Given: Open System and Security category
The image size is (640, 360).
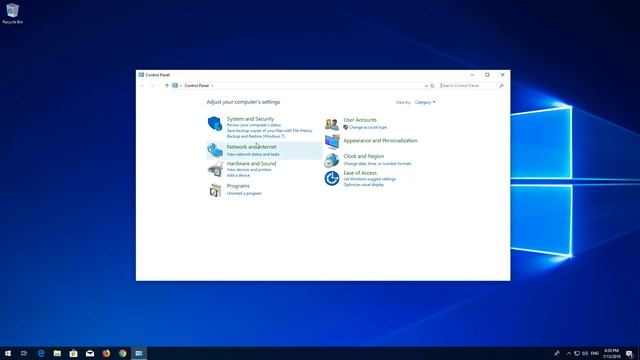Looking at the screenshot, I should click(250, 119).
